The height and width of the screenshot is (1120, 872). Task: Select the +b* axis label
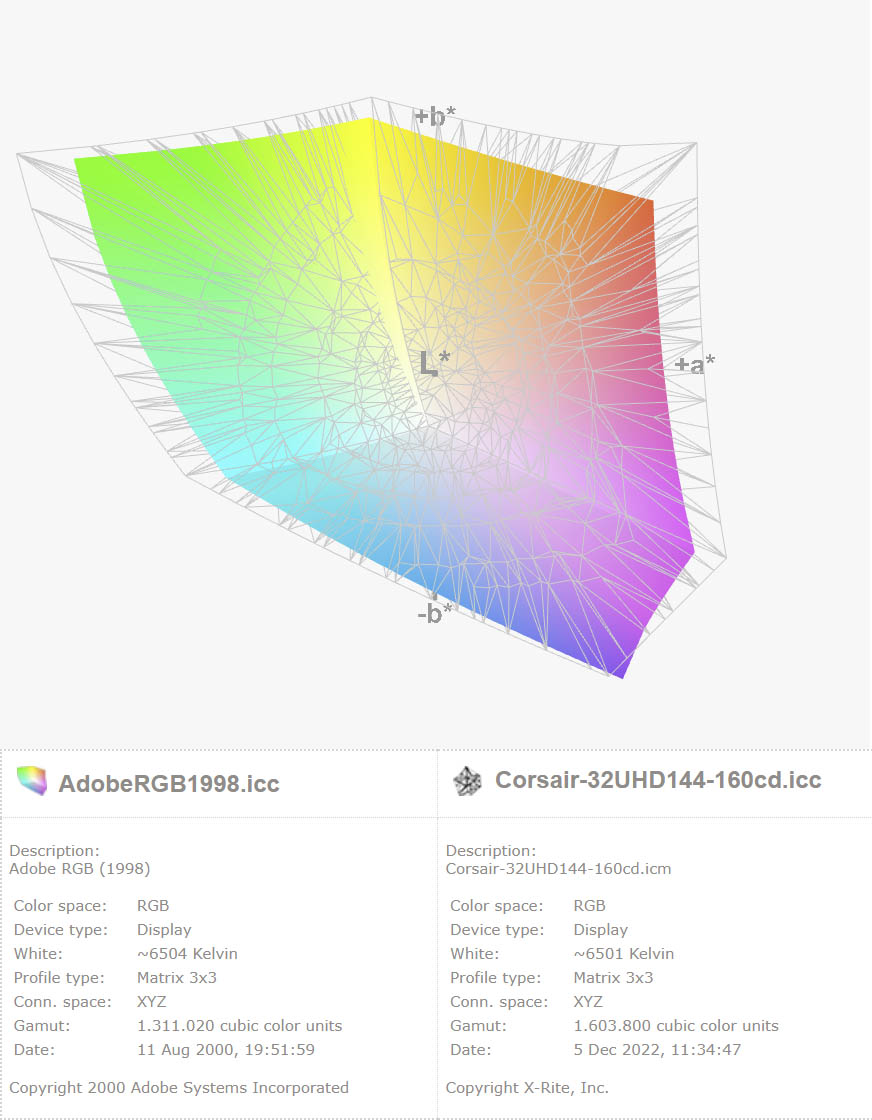435,117
